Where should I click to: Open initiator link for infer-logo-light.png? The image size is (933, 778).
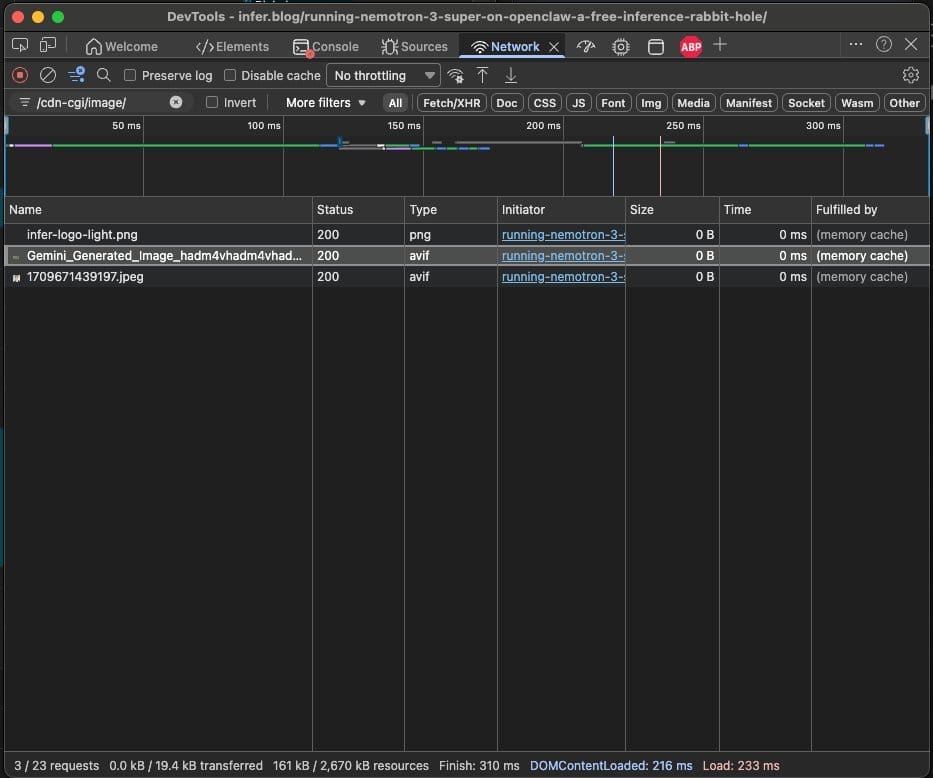[563, 234]
